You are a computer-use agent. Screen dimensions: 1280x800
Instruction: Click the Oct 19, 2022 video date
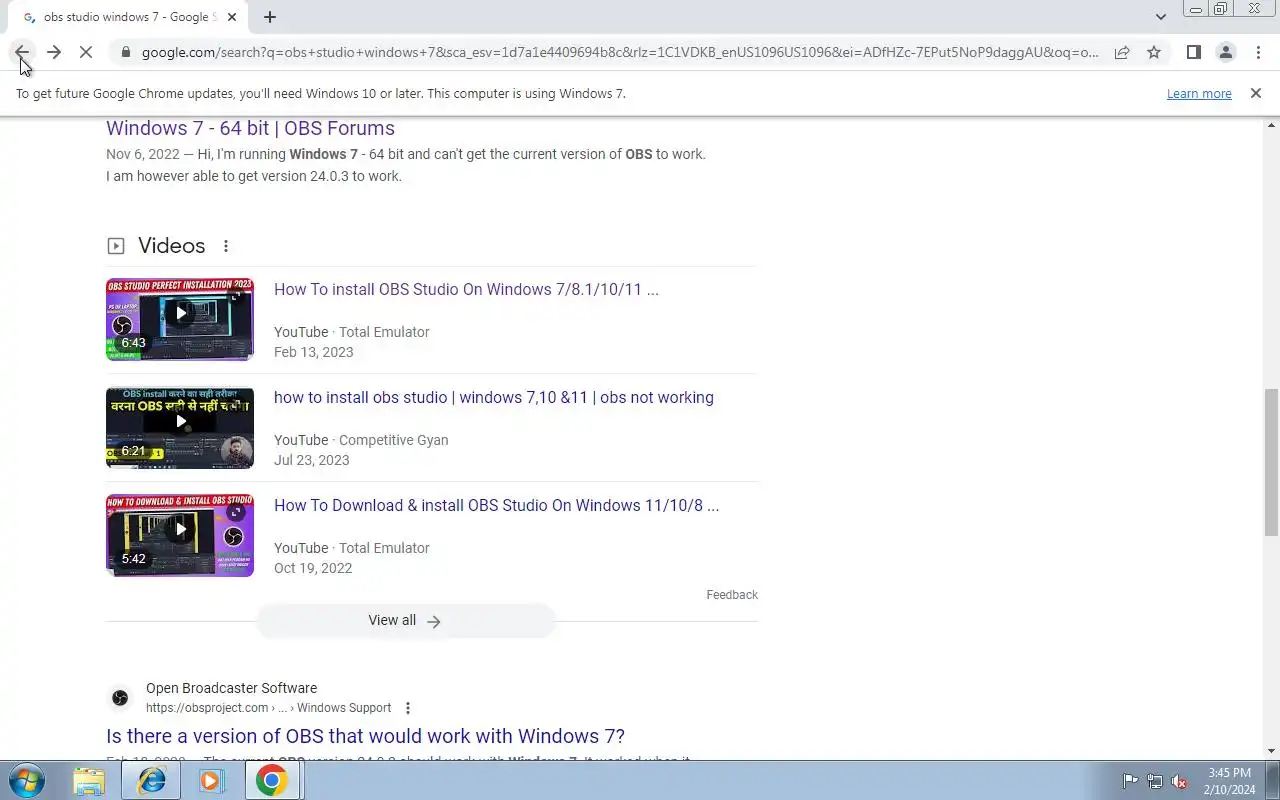313,568
